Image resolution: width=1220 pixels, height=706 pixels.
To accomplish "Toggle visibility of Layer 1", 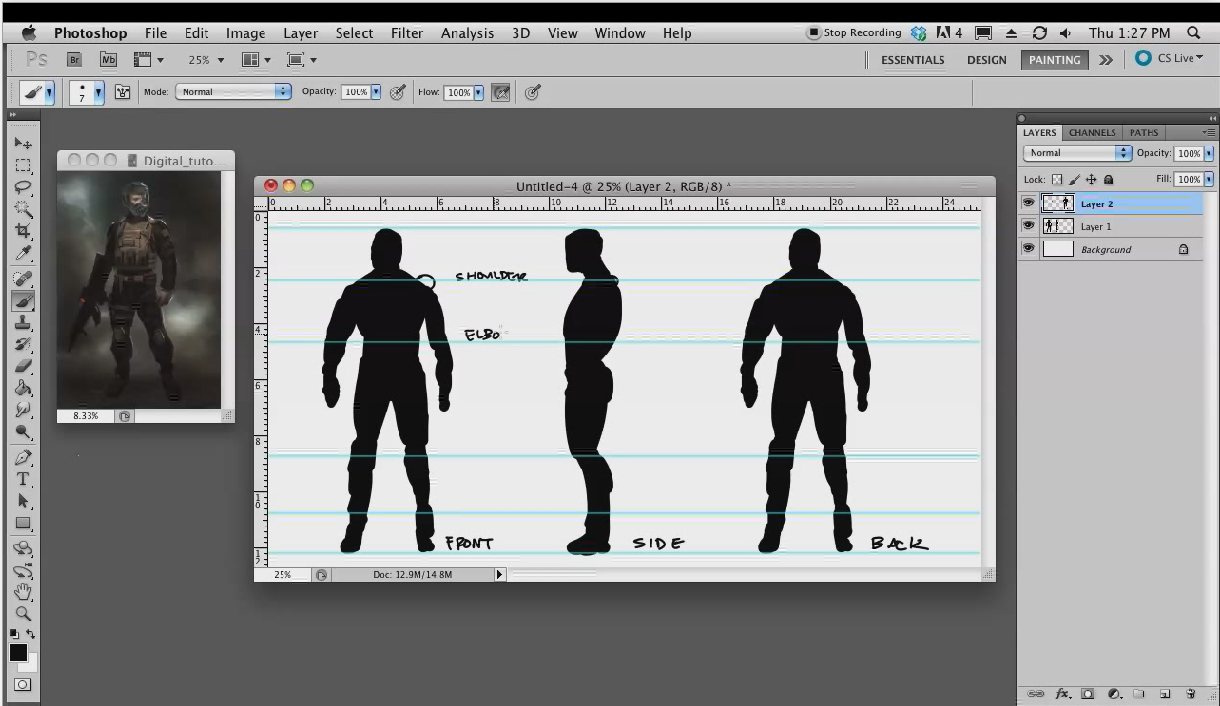I will (x=1028, y=226).
